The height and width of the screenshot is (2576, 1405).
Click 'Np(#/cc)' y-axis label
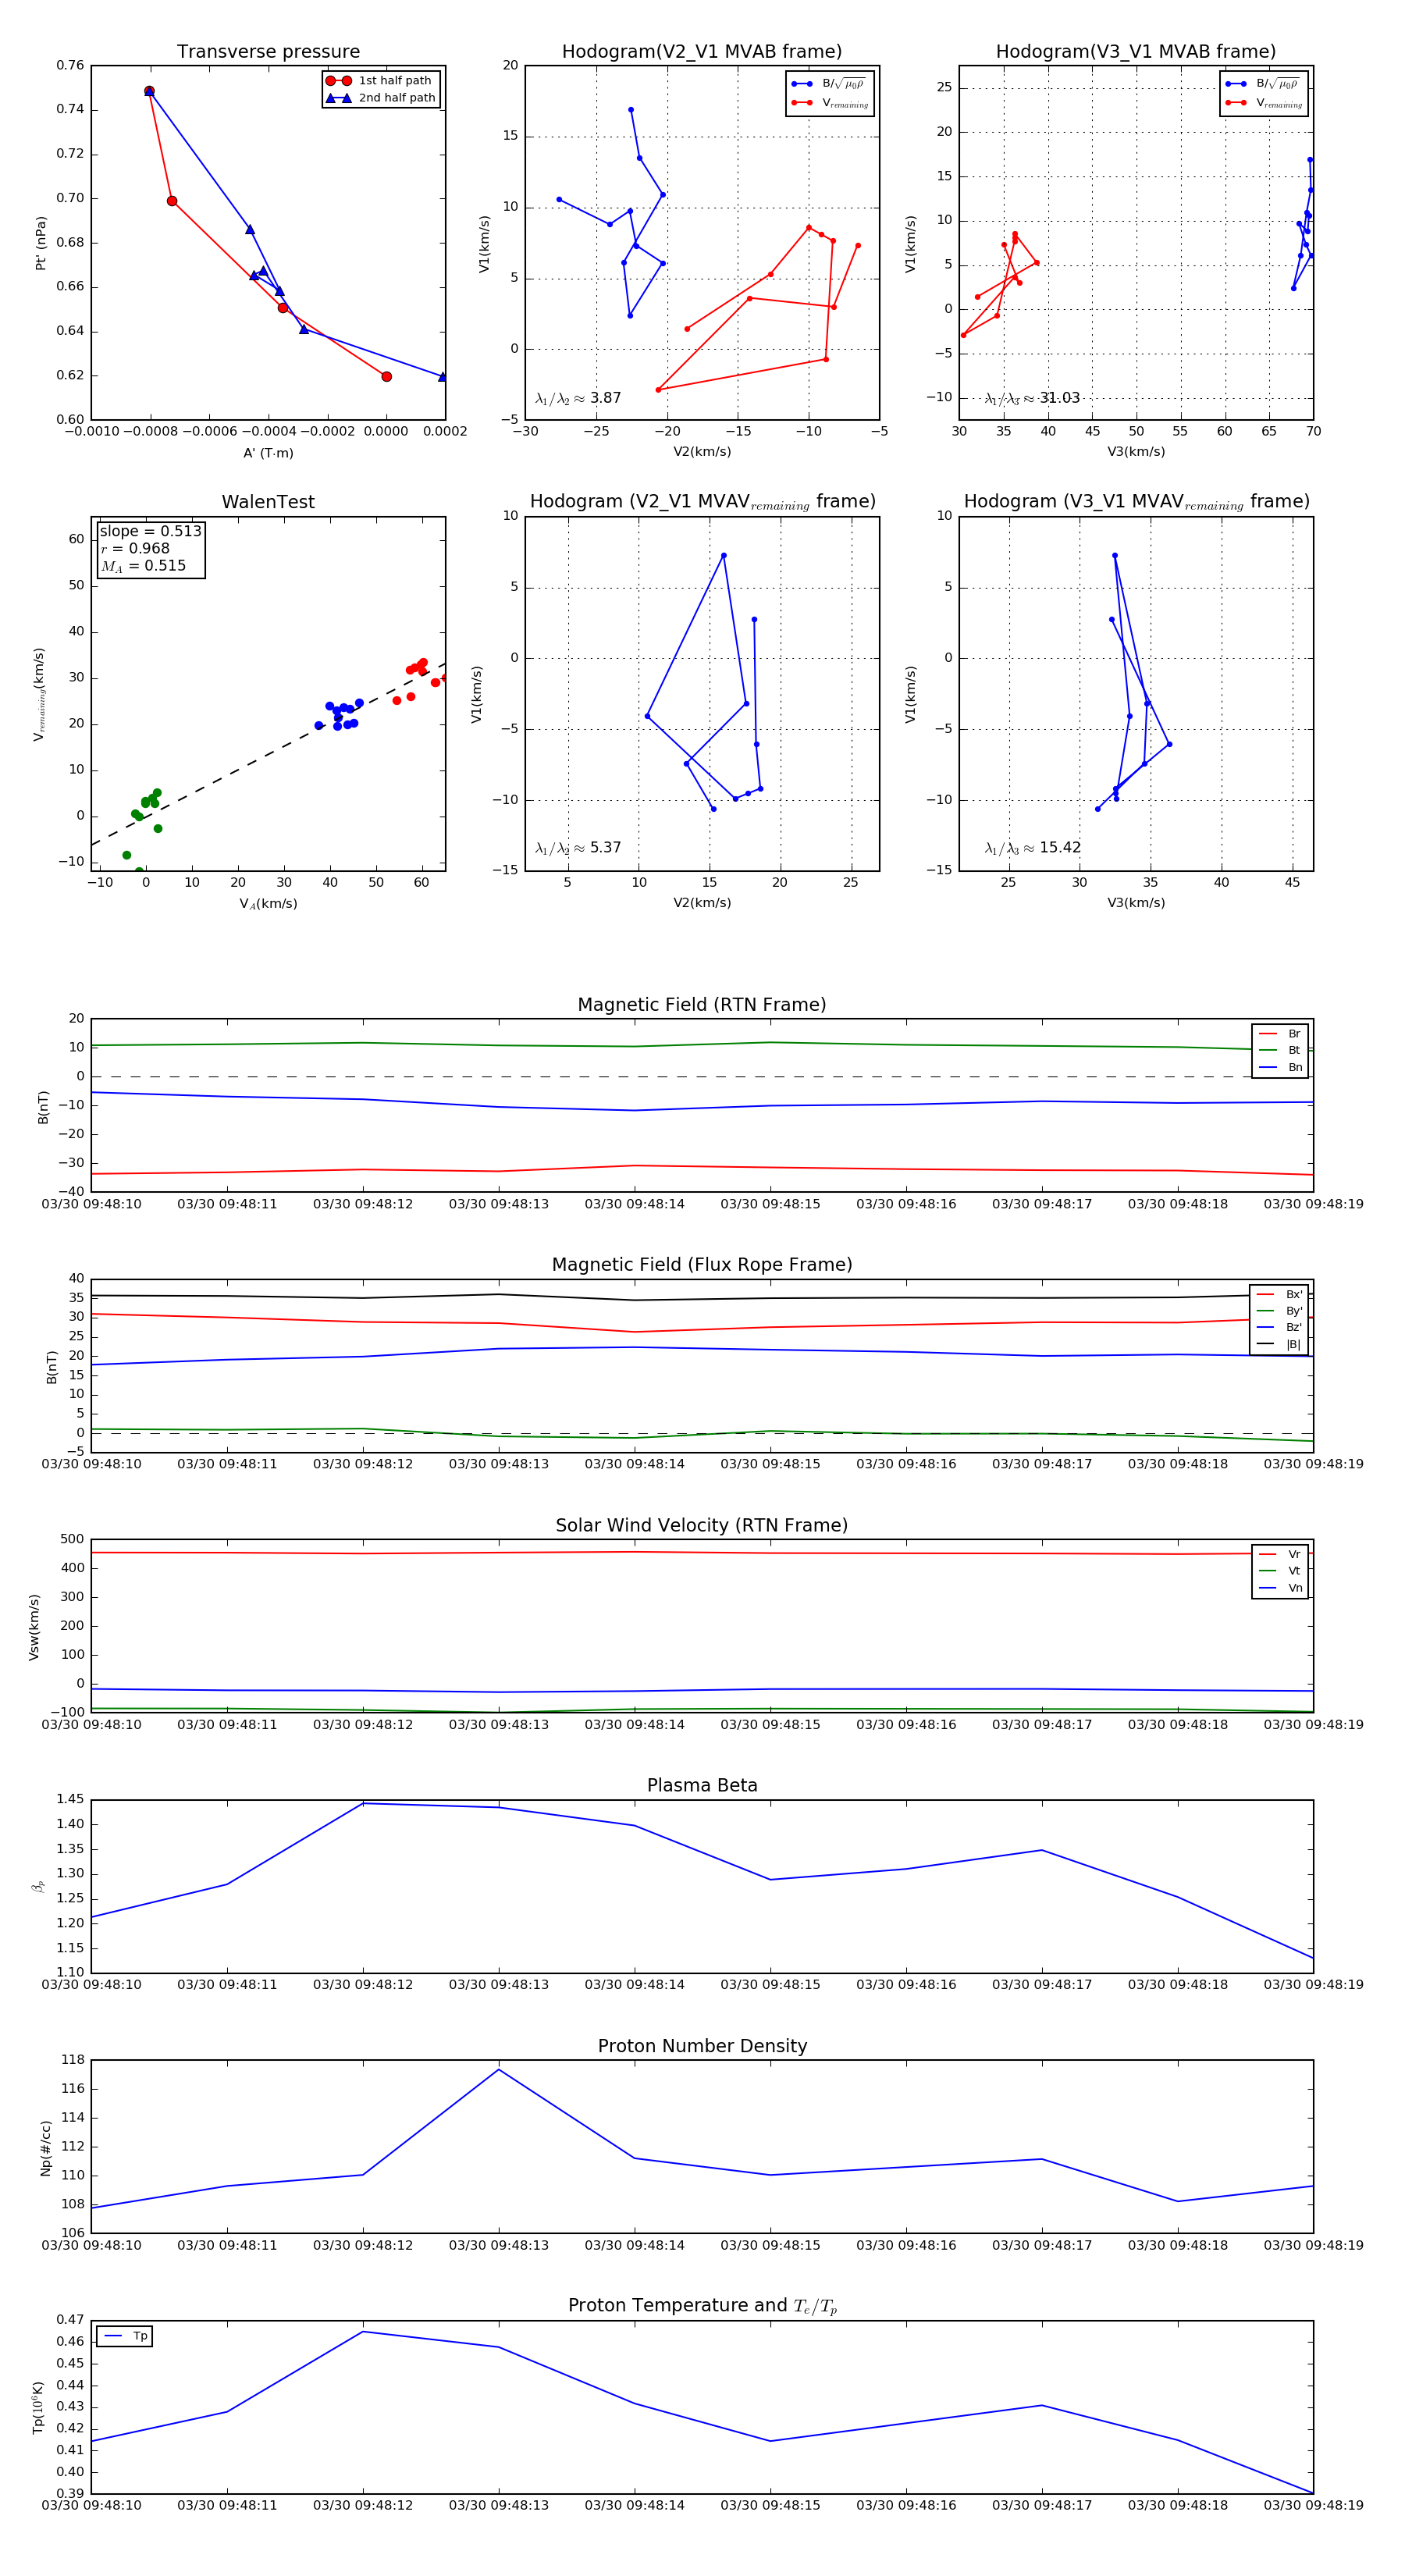tap(45, 2148)
